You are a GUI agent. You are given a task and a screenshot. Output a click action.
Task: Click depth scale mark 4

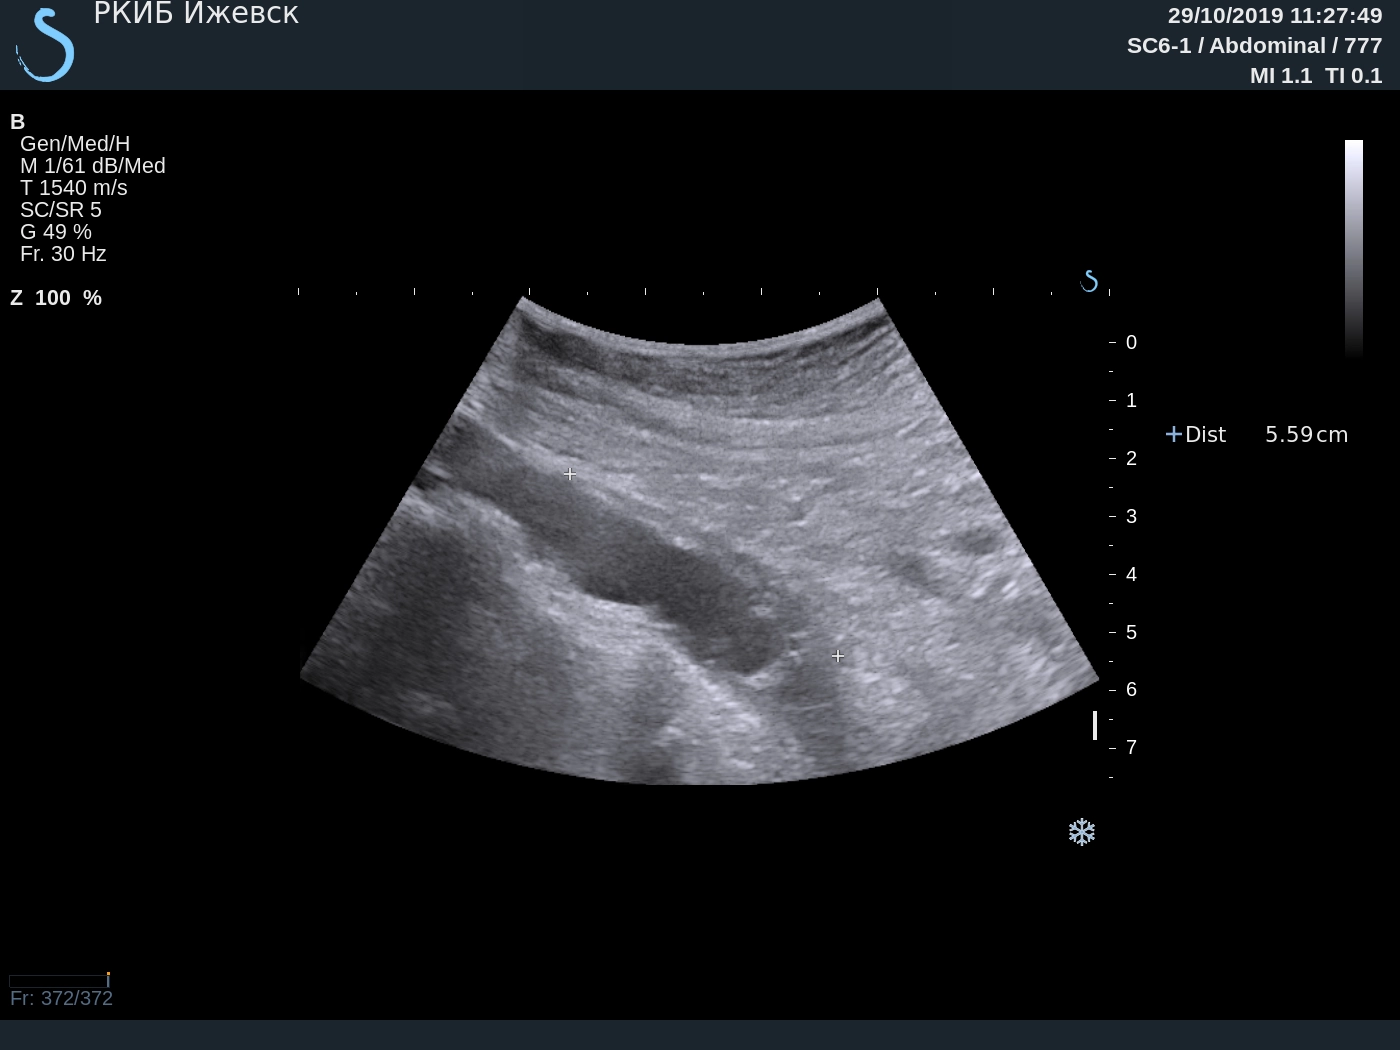click(x=1131, y=574)
